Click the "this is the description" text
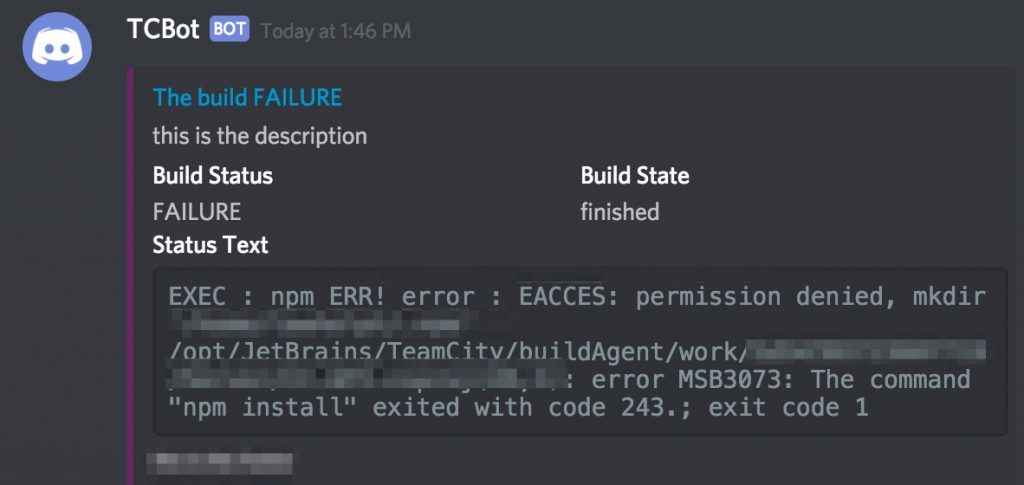 (x=259, y=135)
